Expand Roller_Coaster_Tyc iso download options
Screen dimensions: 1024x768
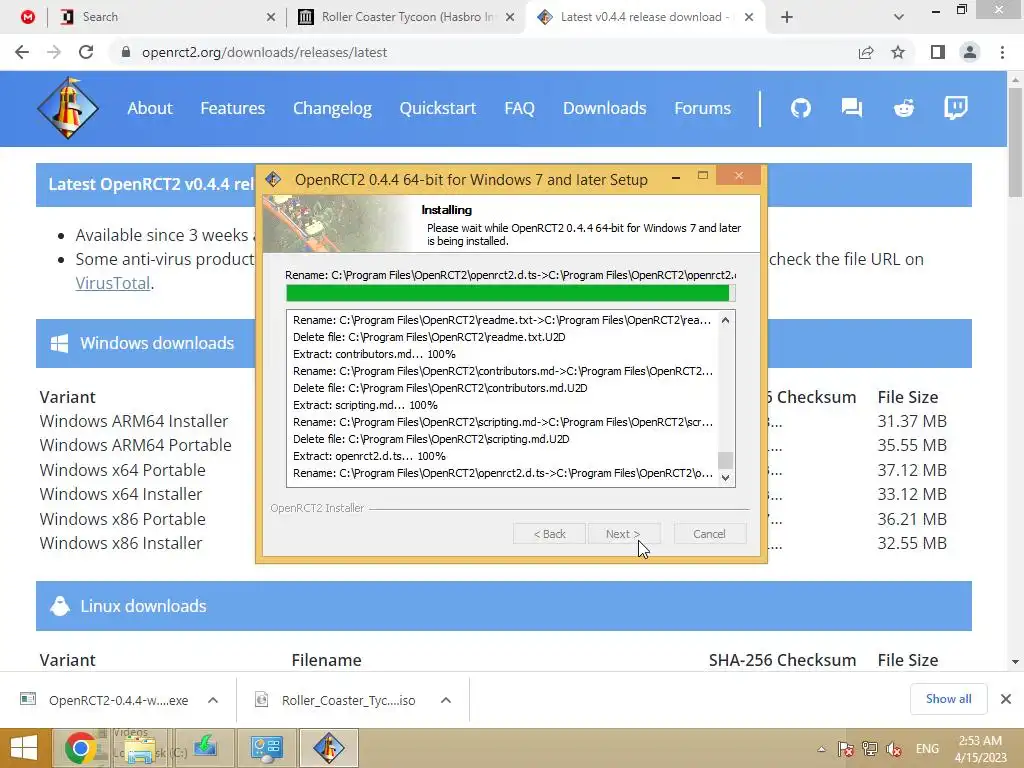pos(446,700)
